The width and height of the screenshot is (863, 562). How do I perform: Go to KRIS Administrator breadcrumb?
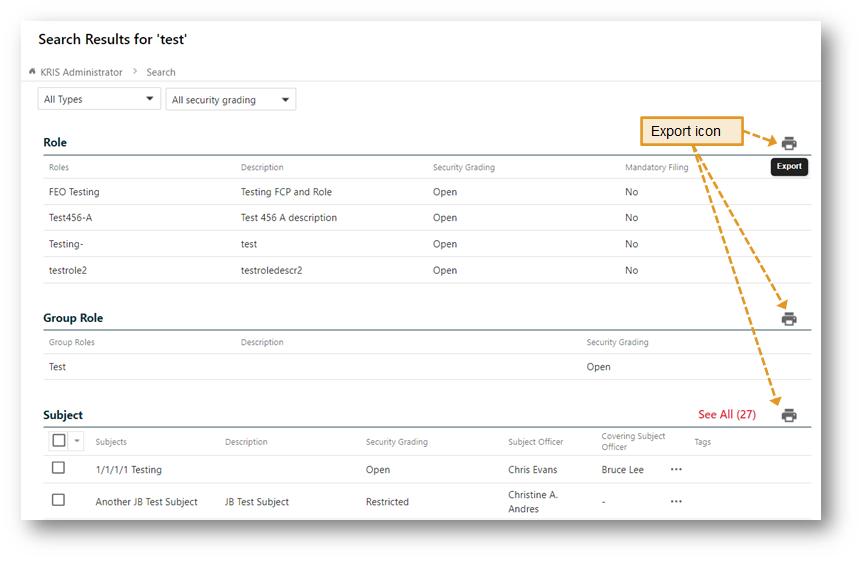coord(81,72)
